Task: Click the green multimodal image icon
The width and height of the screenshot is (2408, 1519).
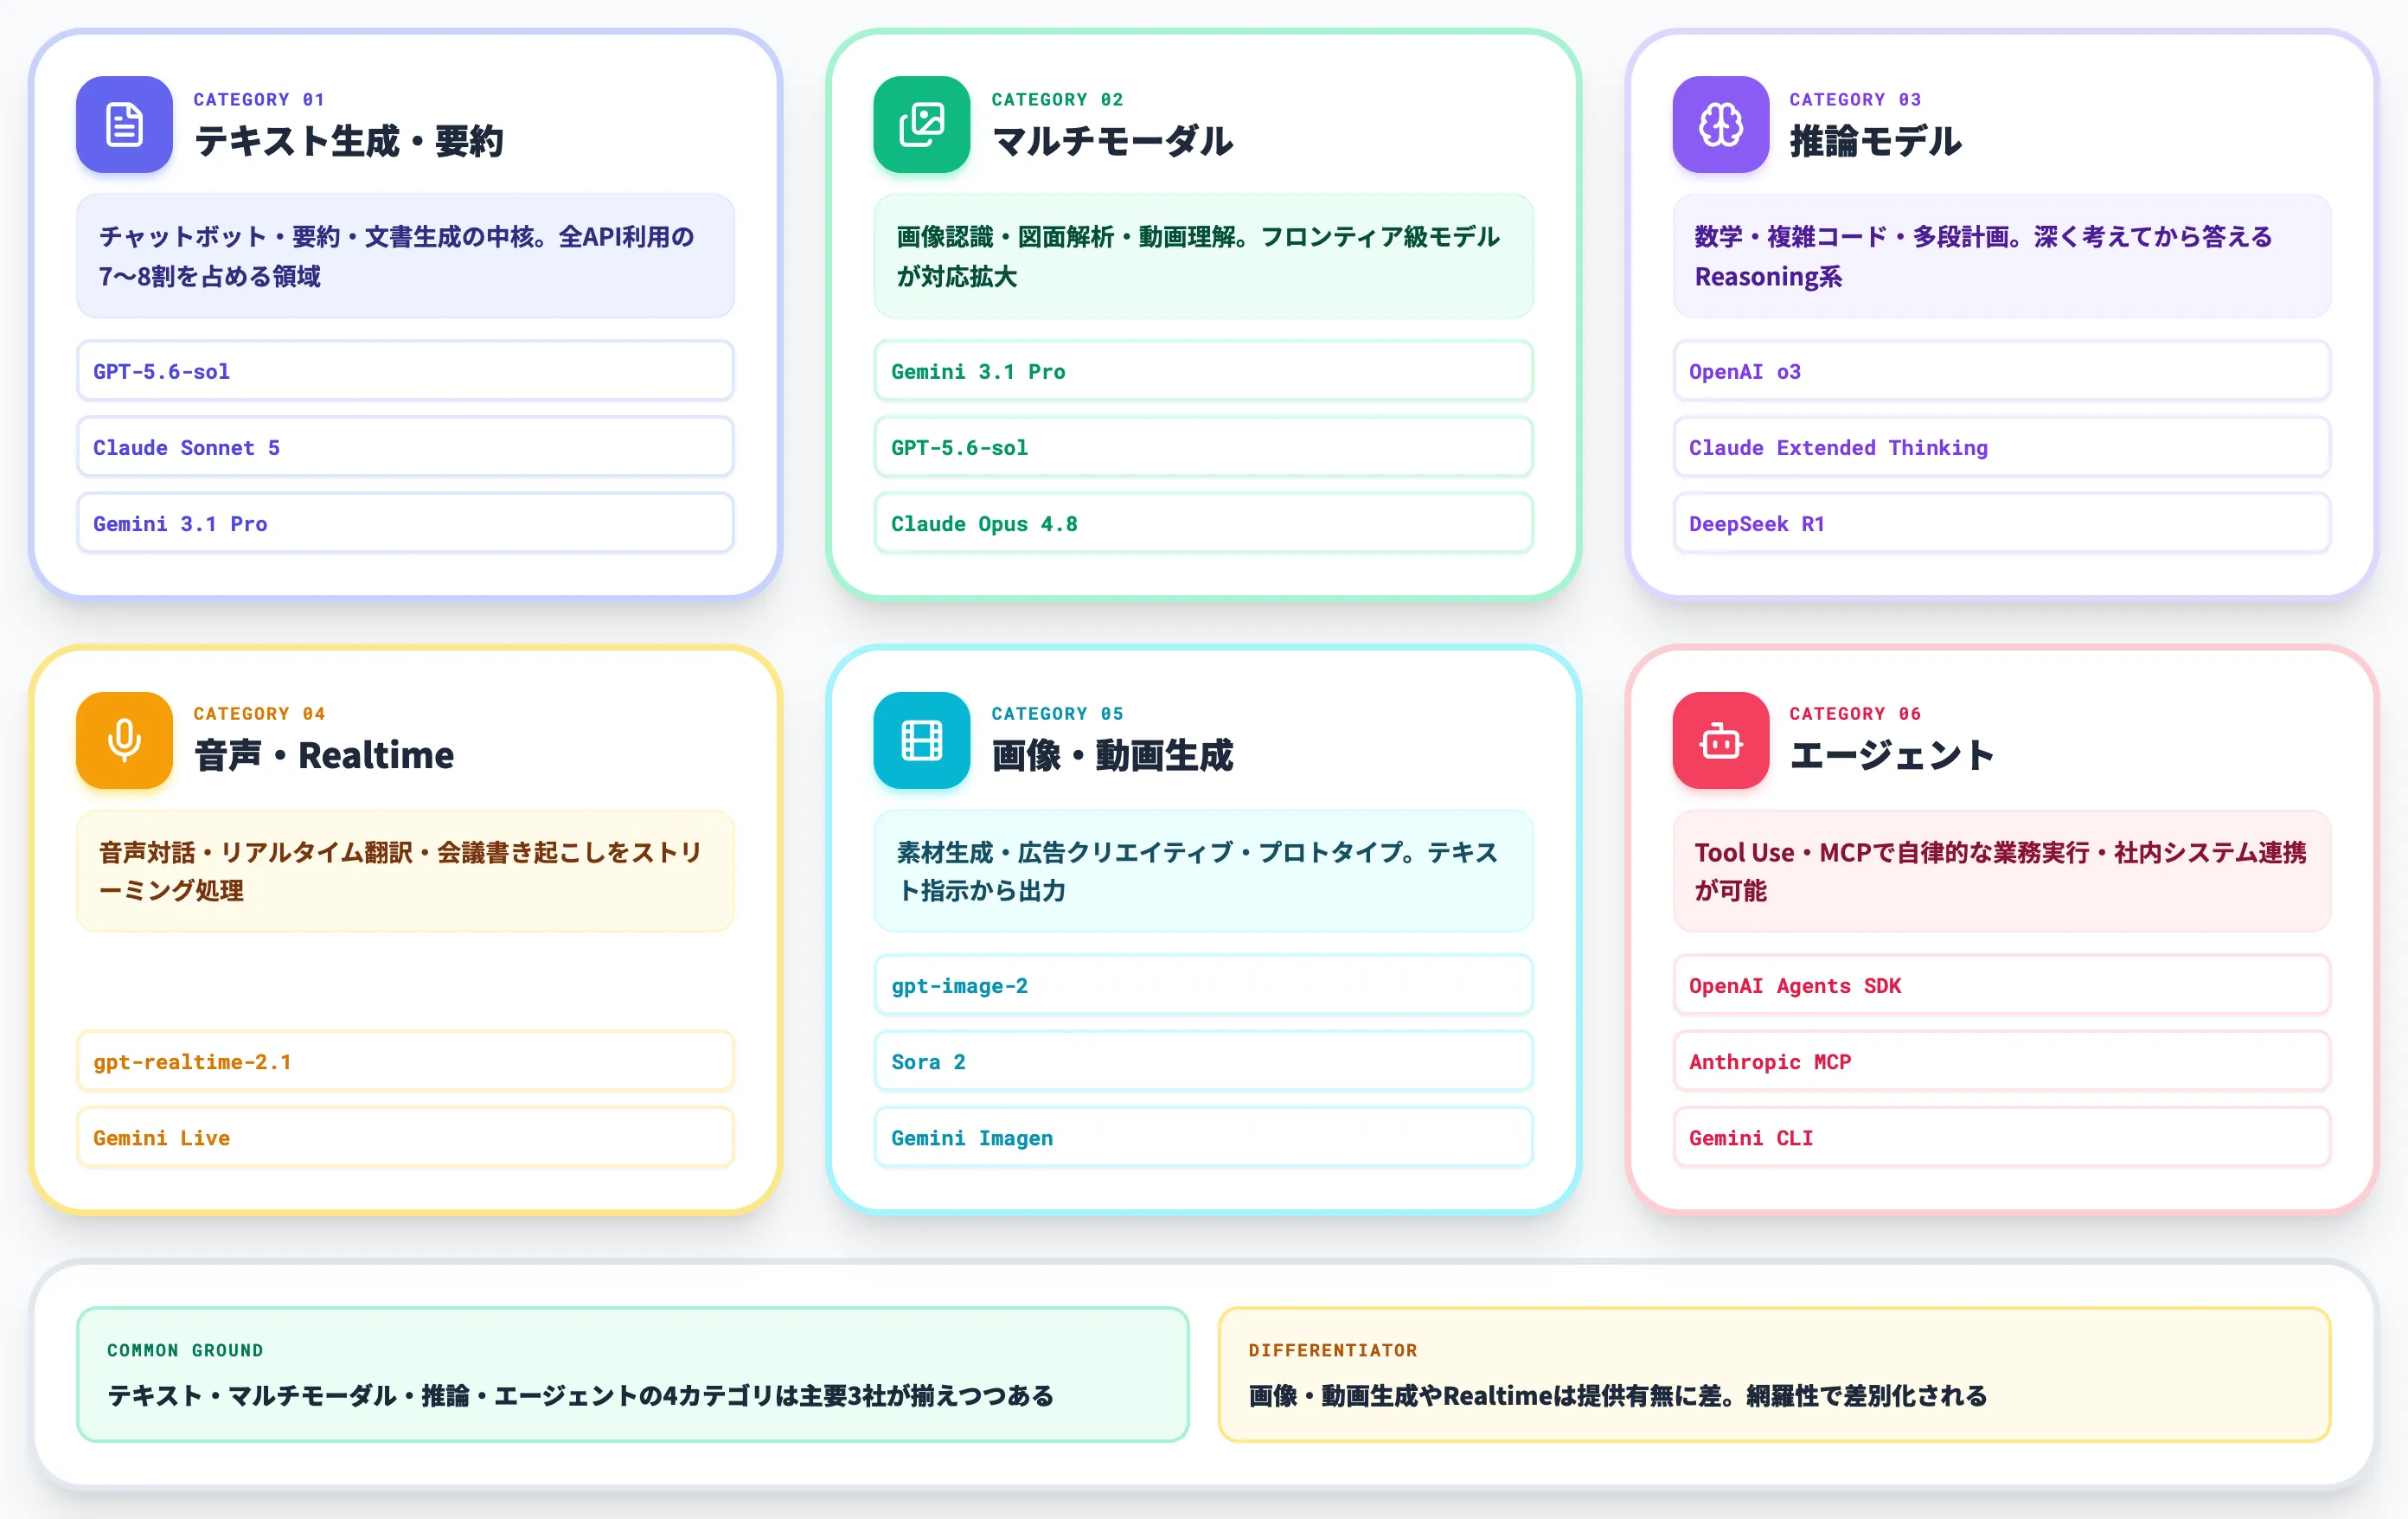Action: [x=921, y=125]
